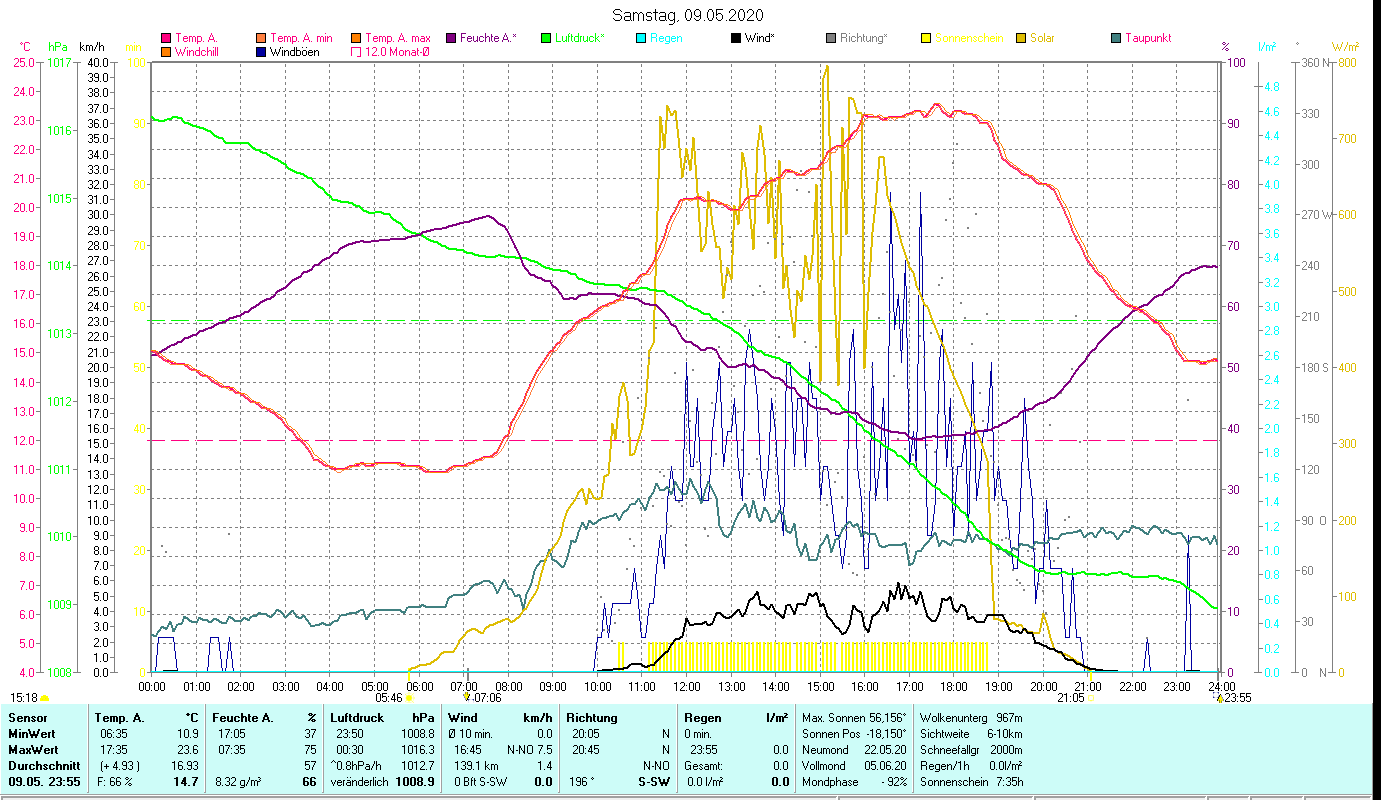Click the 06:00 time axis label
The height and width of the screenshot is (800, 1381).
(419, 686)
